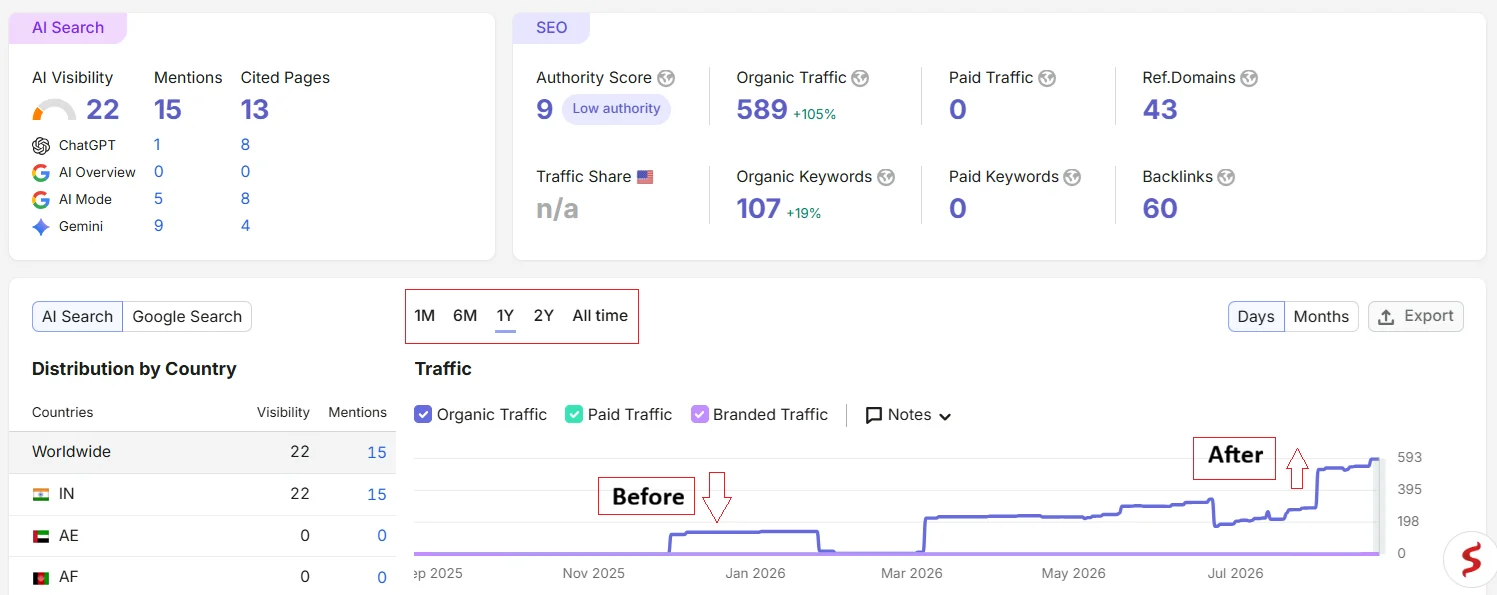Expand the Notes dropdown chevron
The image size is (1497, 595).
click(945, 416)
